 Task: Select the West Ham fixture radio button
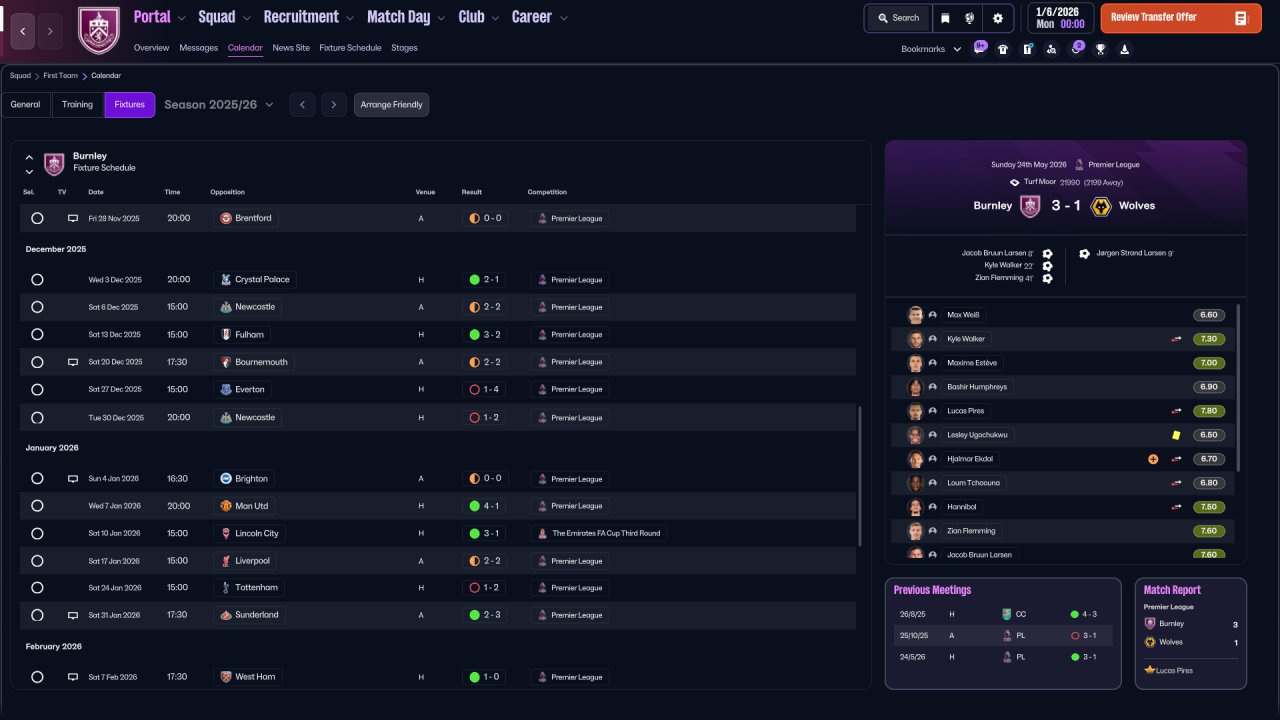pyautogui.click(x=37, y=677)
